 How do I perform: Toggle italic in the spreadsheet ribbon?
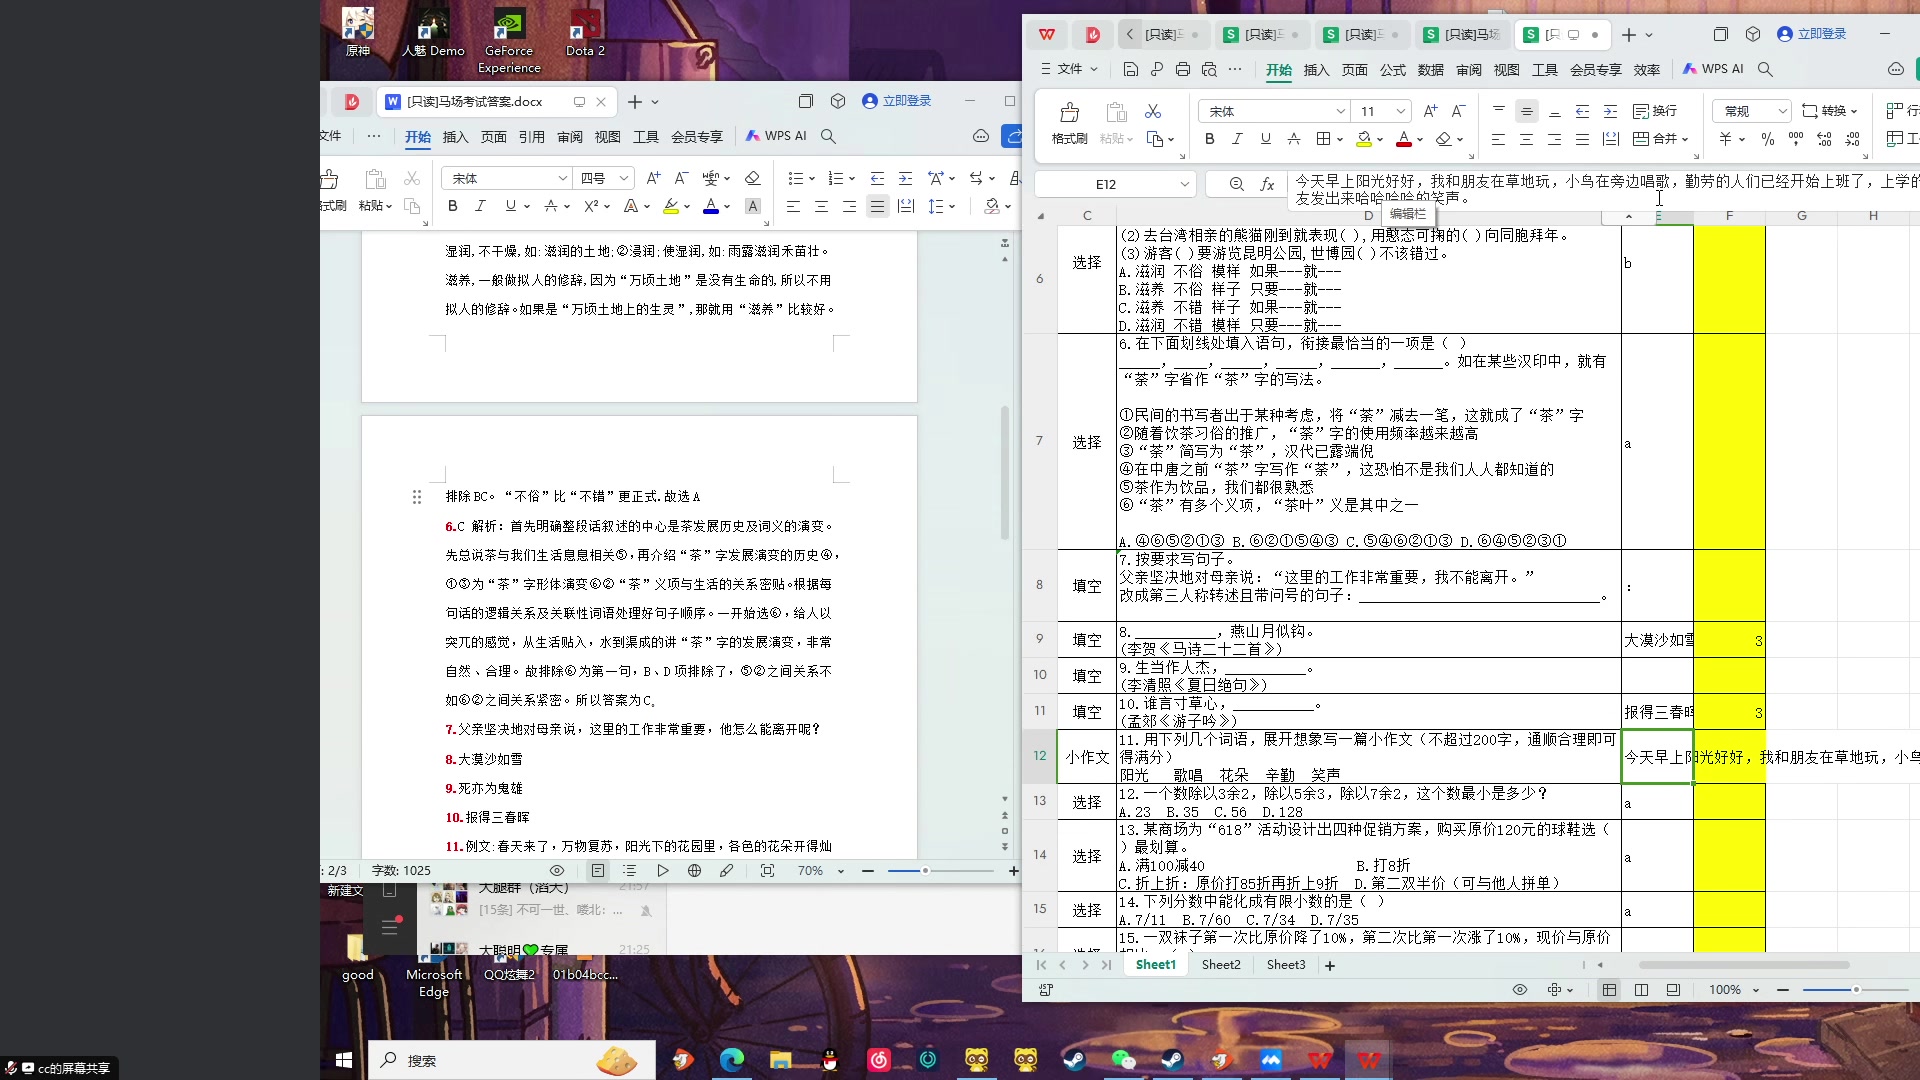tap(1237, 139)
